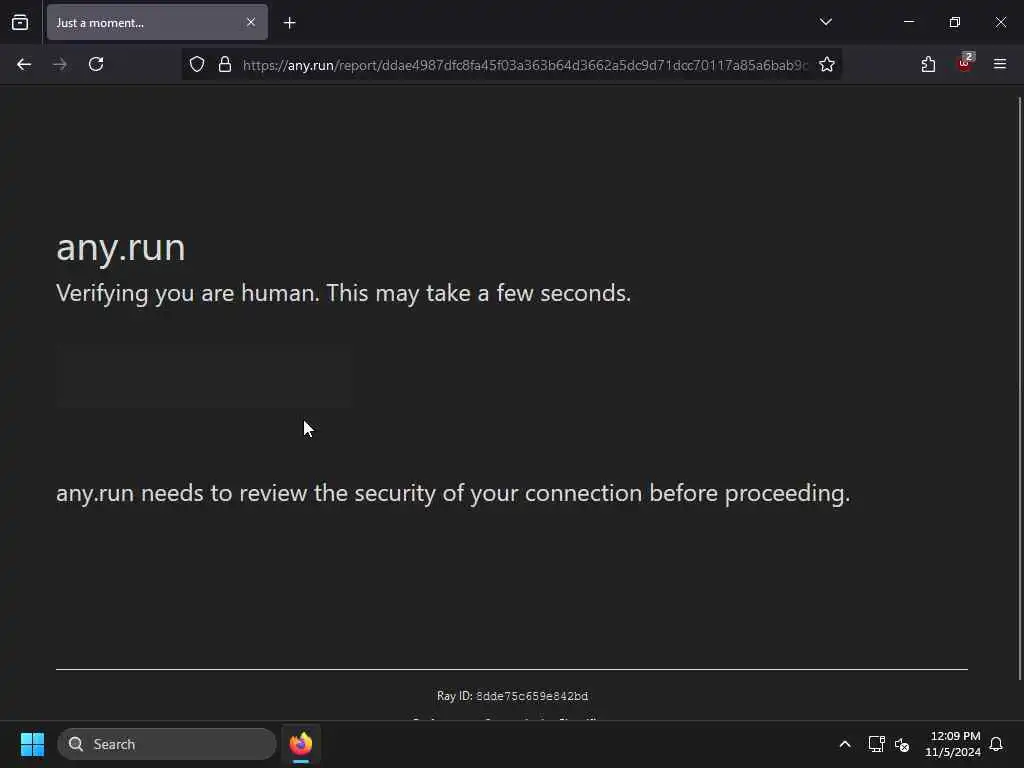Viewport: 1024px width, 768px height.
Task: Restore down the Firefox window
Action: (954, 22)
